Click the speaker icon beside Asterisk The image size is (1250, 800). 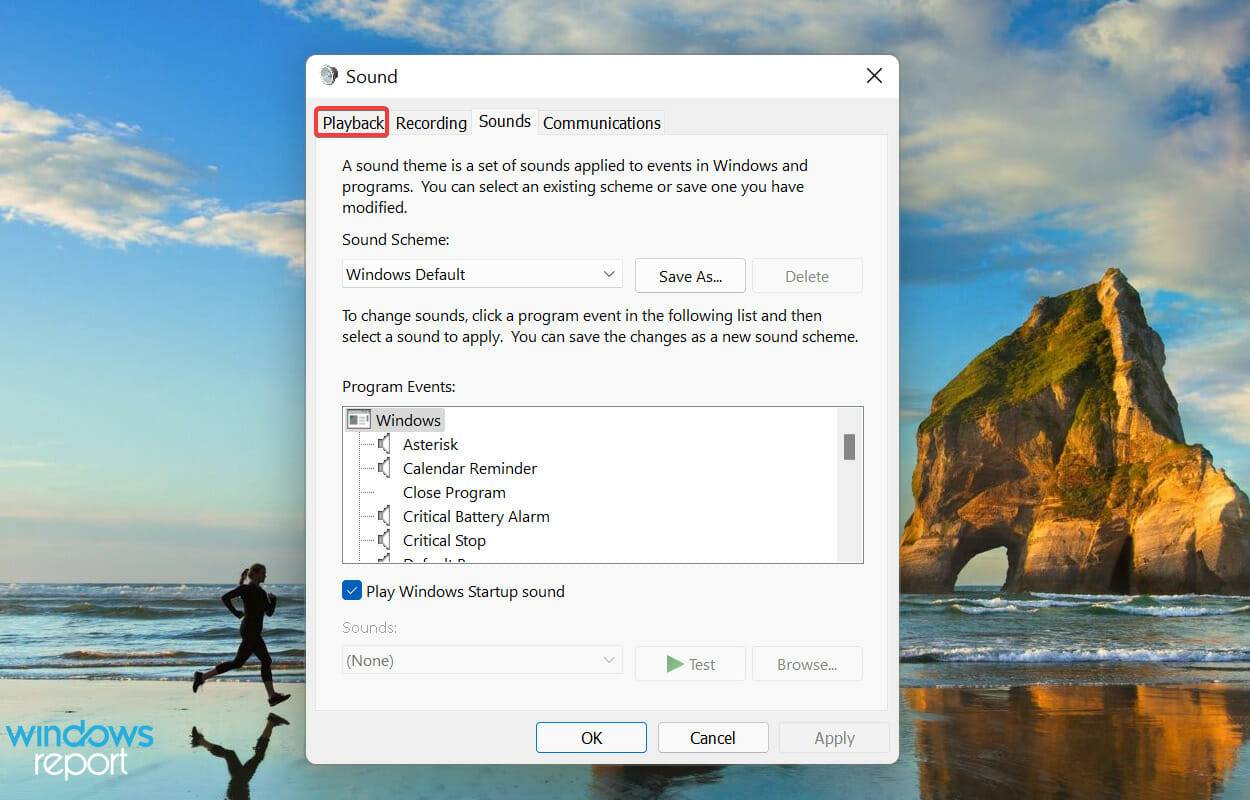(387, 444)
